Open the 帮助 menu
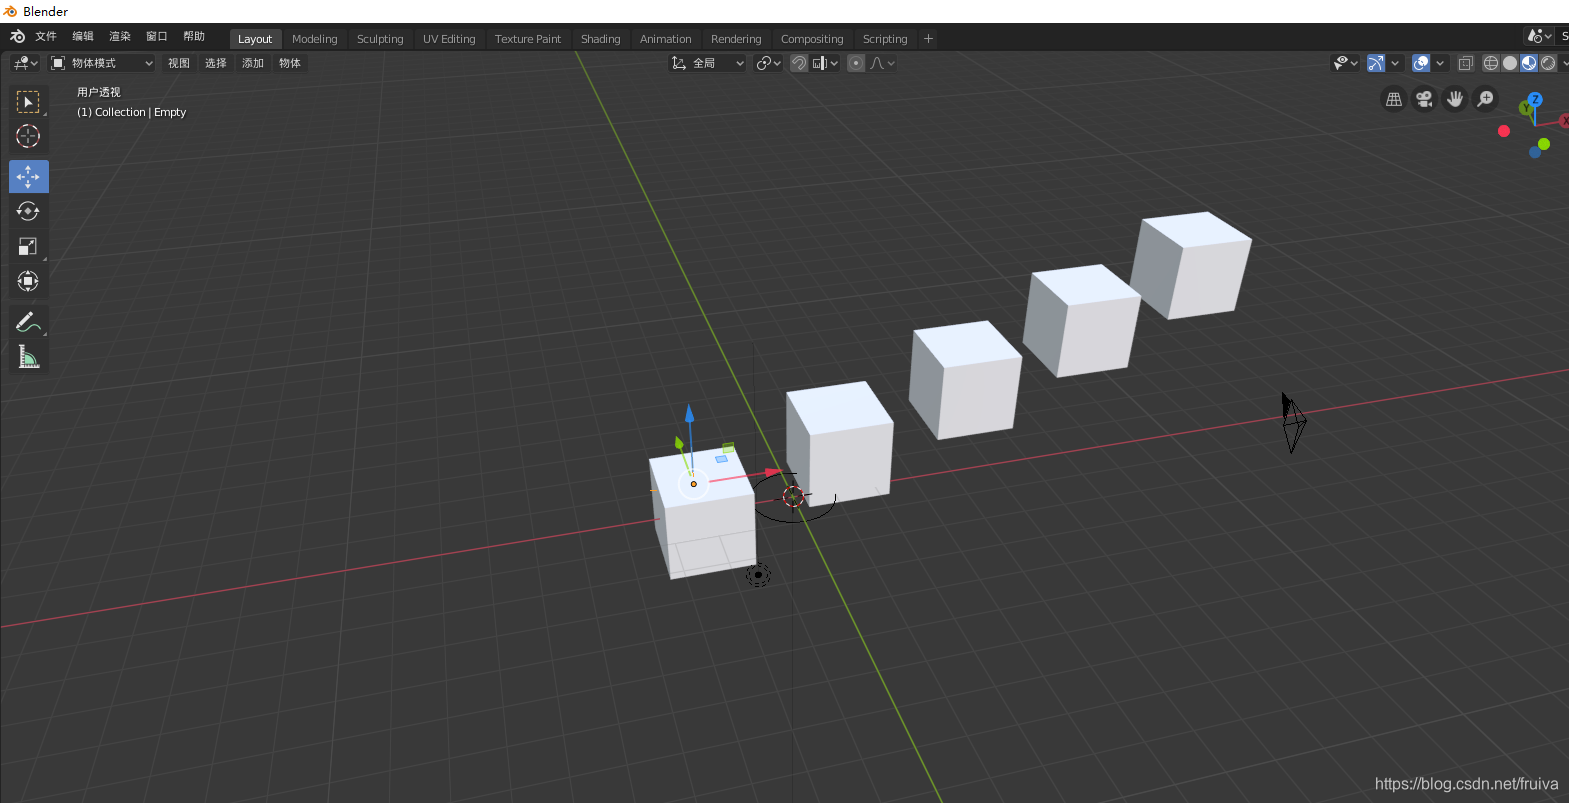This screenshot has width=1569, height=803. click(194, 37)
